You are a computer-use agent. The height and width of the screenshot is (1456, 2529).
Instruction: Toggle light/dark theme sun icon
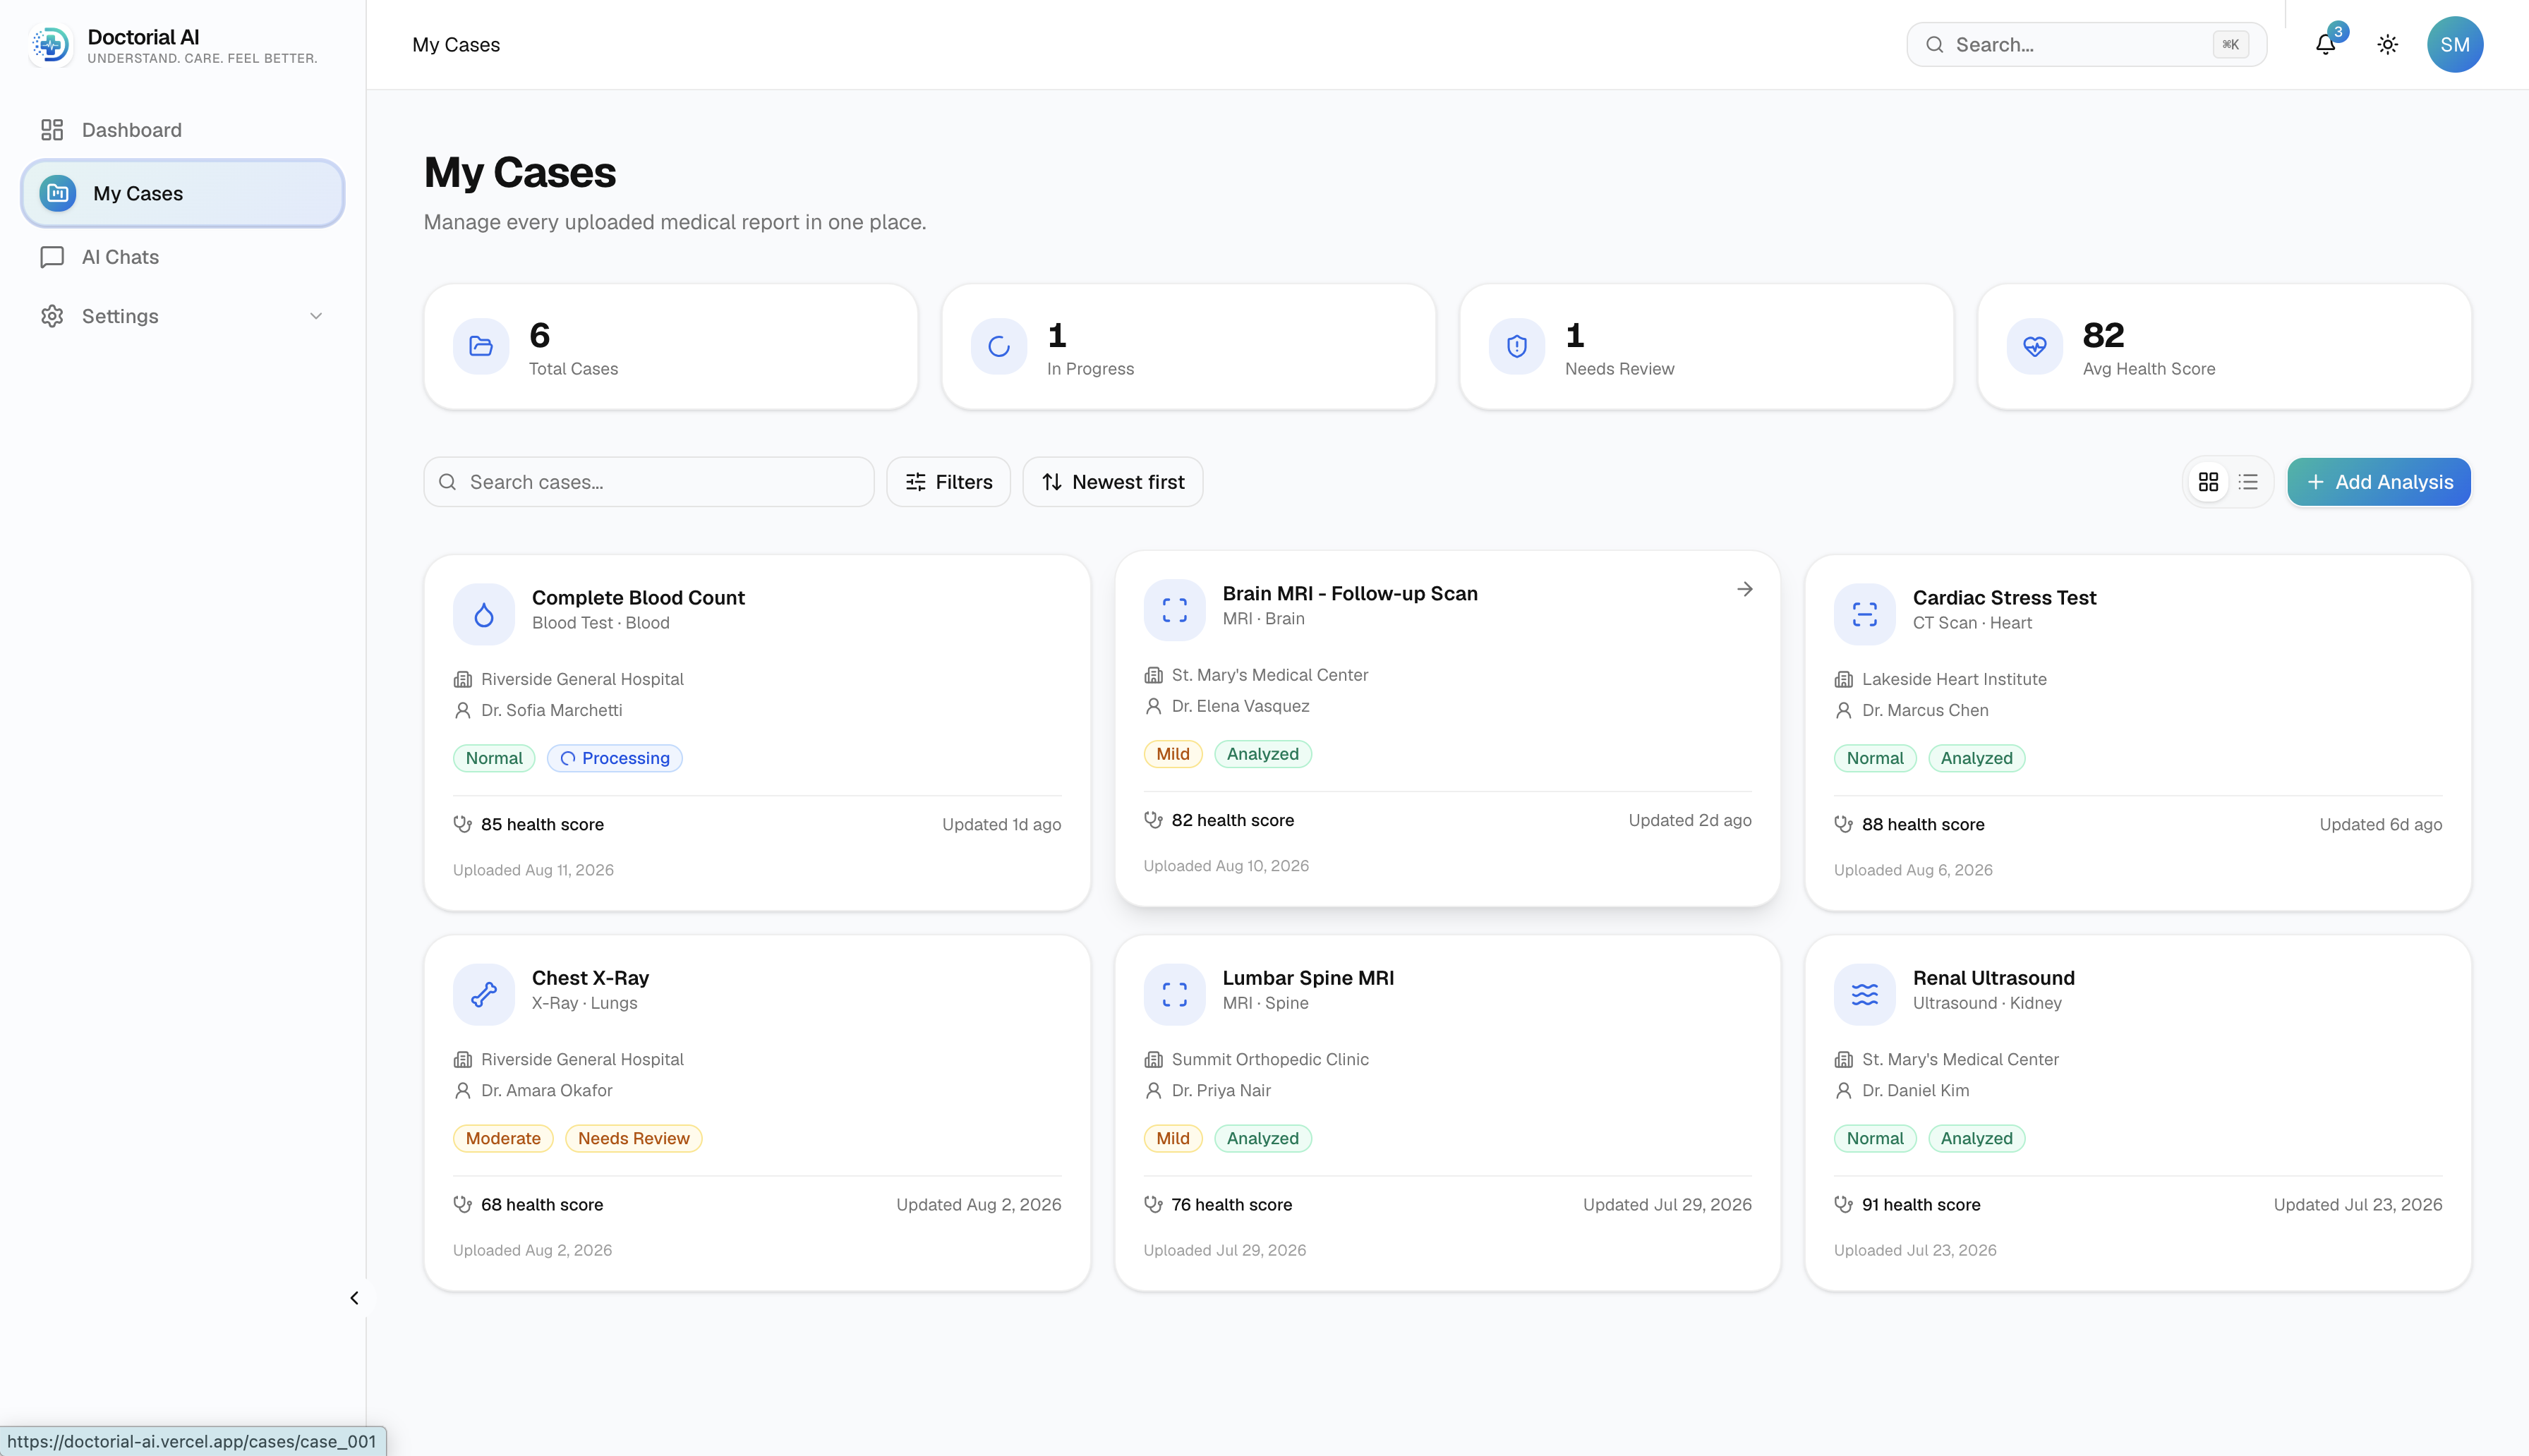pyautogui.click(x=2388, y=45)
